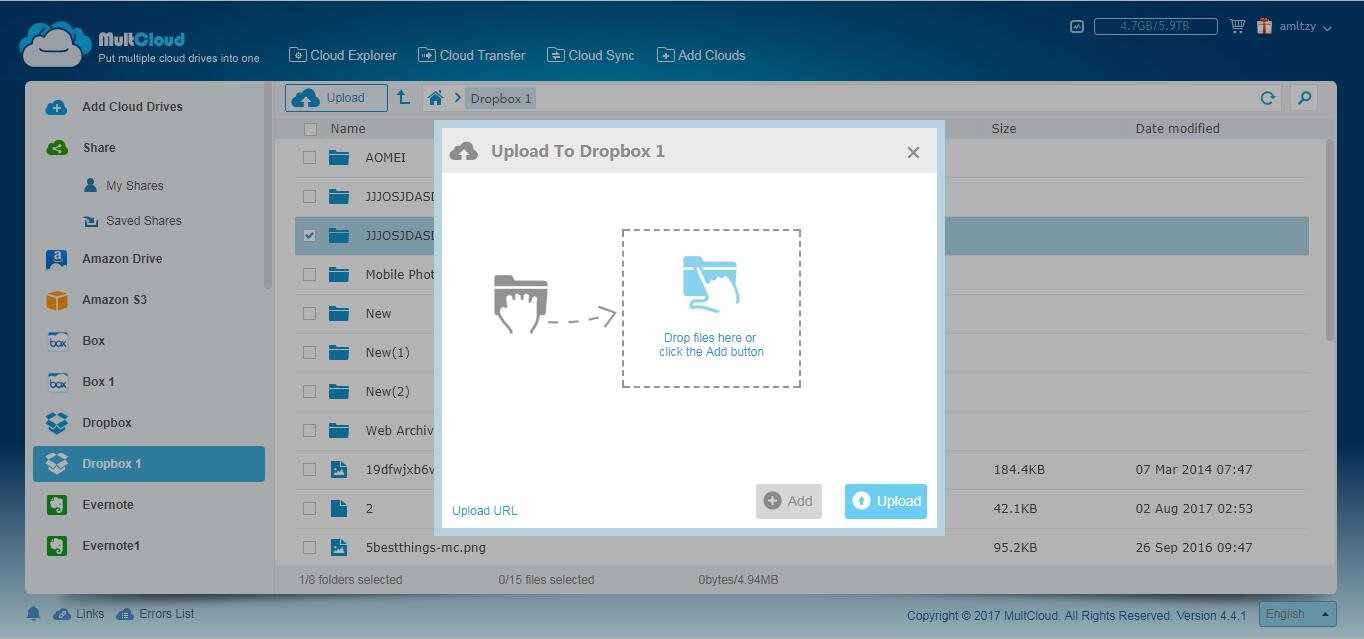
Task: Check the Web Archive folder checkbox
Action: (309, 430)
